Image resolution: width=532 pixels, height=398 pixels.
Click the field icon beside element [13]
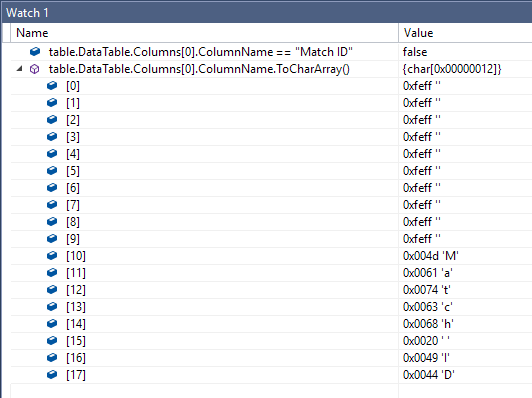(52, 306)
